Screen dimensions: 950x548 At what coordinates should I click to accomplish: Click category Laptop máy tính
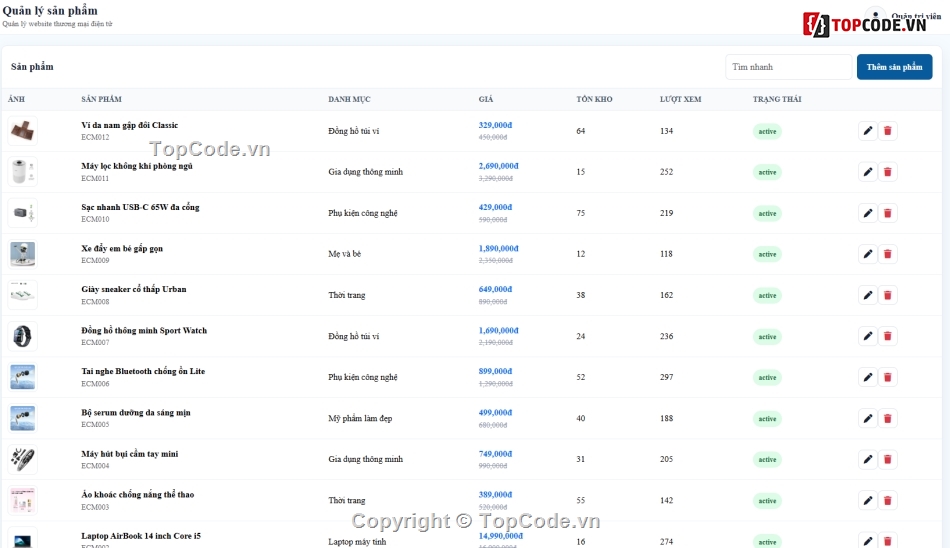(x=357, y=541)
